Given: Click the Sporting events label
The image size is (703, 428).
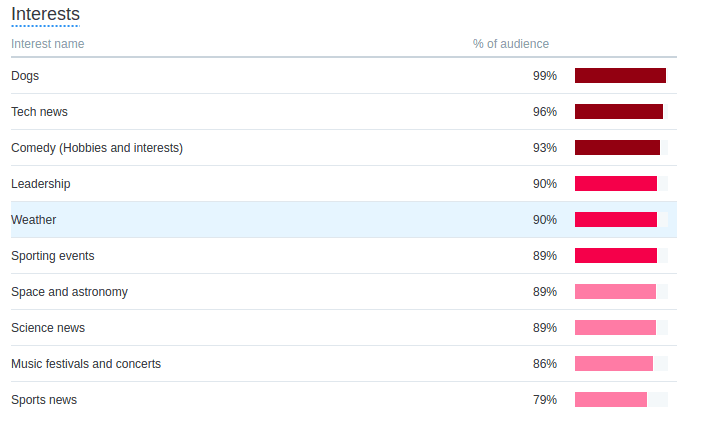Looking at the screenshot, I should coord(53,256).
